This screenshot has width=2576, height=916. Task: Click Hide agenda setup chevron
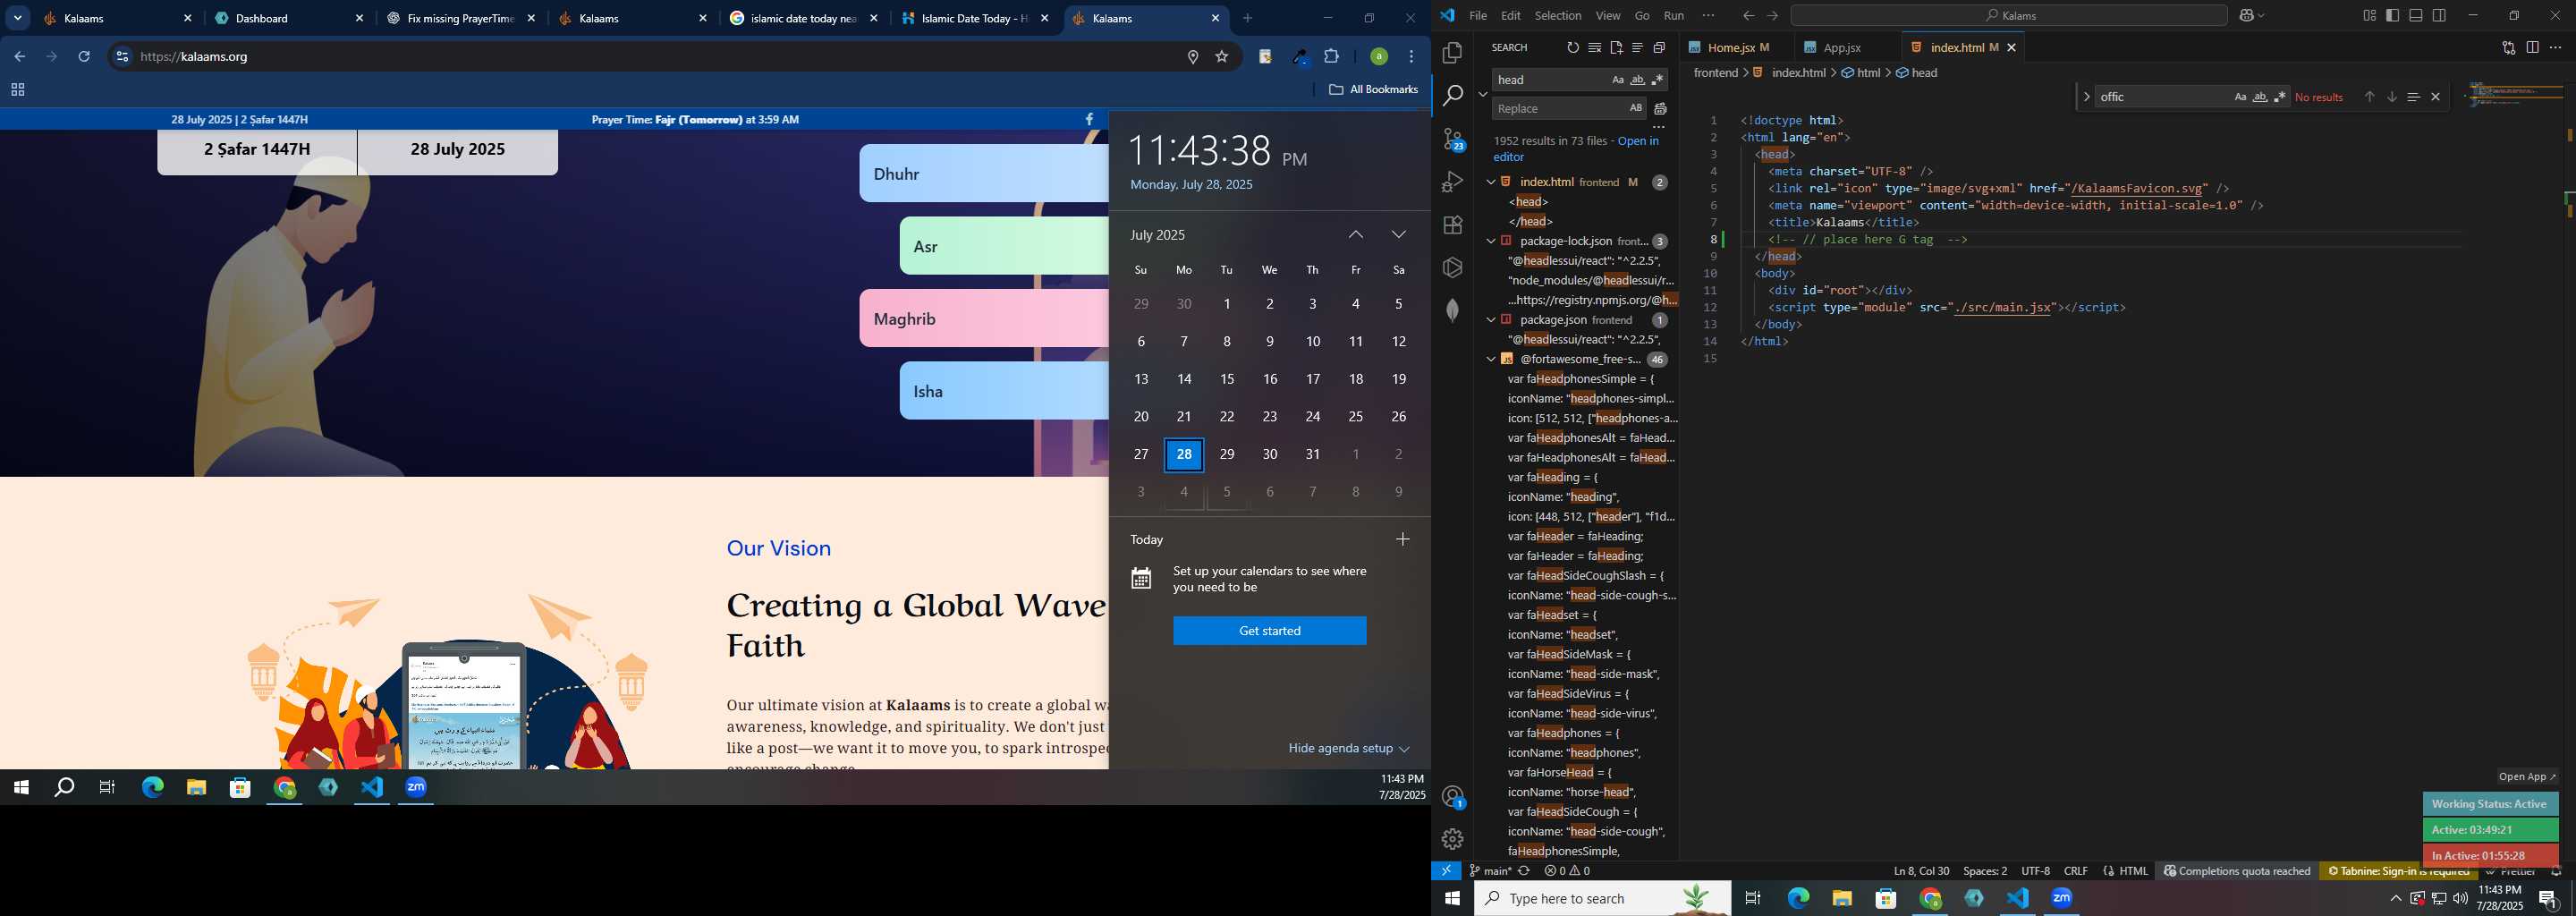[x=1404, y=749]
